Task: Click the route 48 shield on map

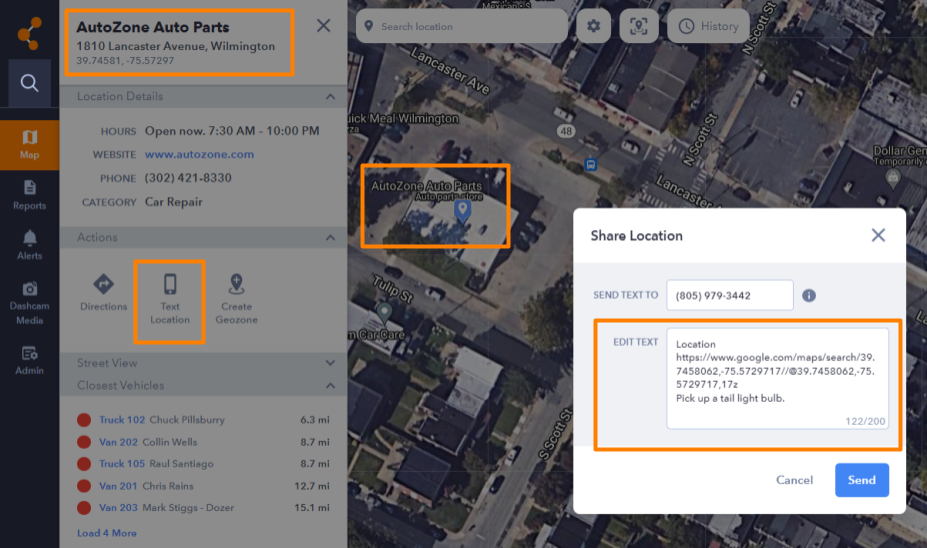Action: pyautogui.click(x=566, y=131)
